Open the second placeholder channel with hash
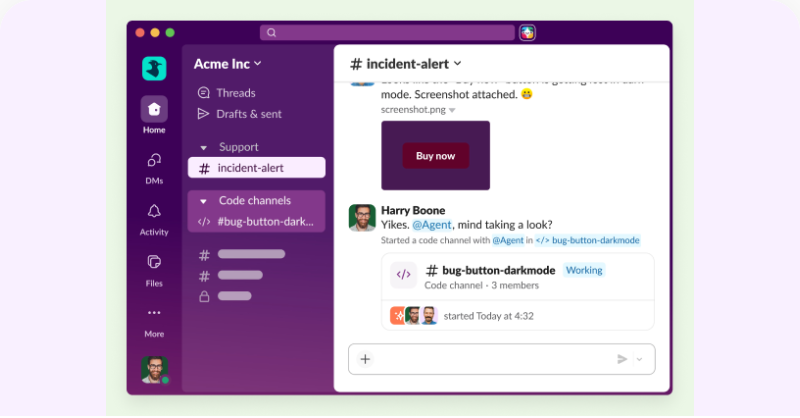 click(x=231, y=276)
